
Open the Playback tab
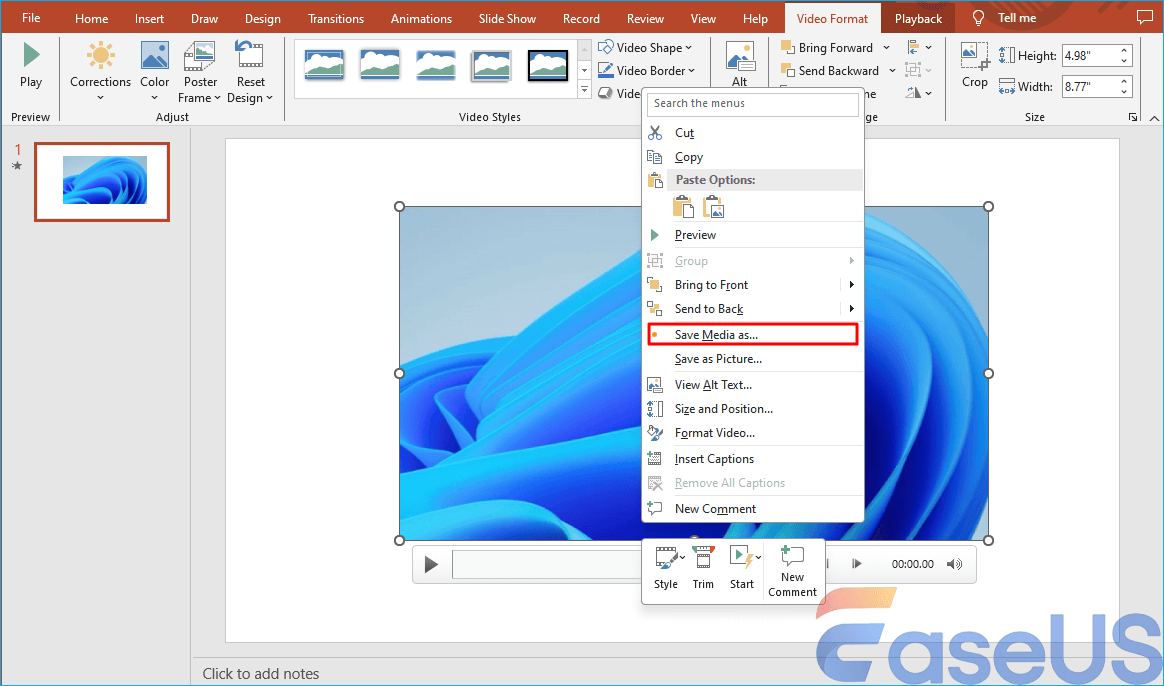click(x=918, y=19)
